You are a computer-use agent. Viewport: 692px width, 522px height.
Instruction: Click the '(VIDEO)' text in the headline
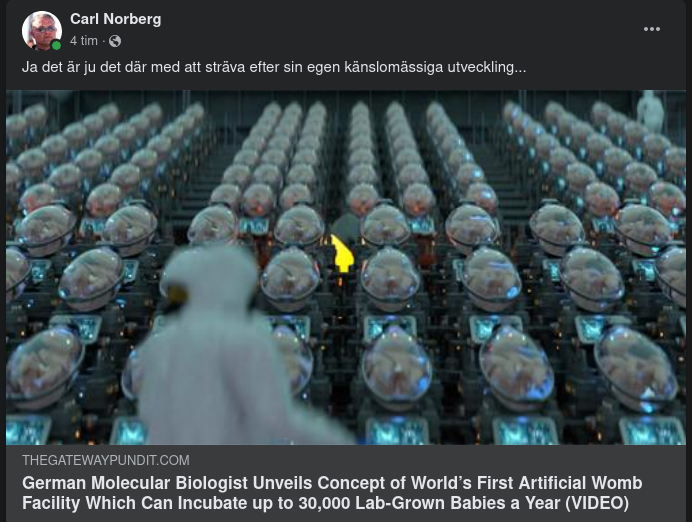point(597,503)
